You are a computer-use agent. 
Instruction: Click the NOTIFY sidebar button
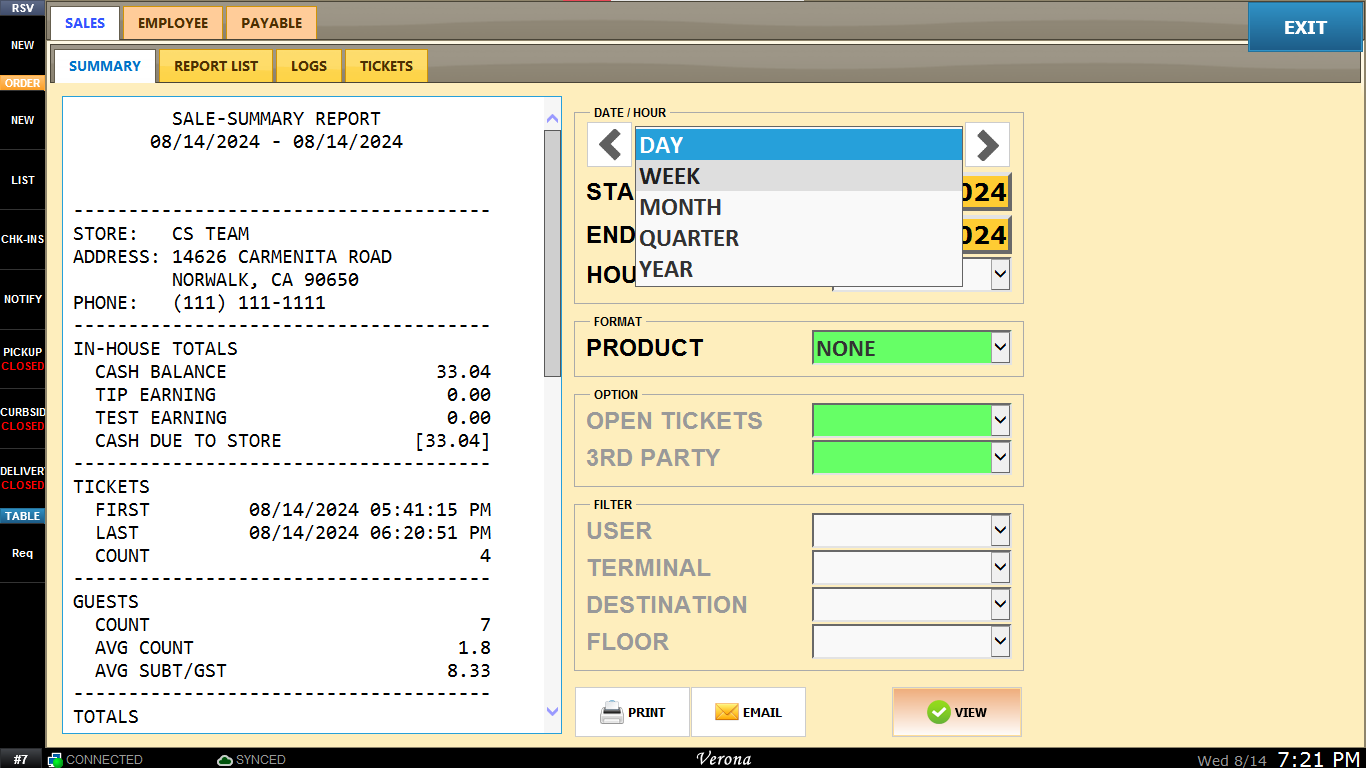pyautogui.click(x=22, y=300)
